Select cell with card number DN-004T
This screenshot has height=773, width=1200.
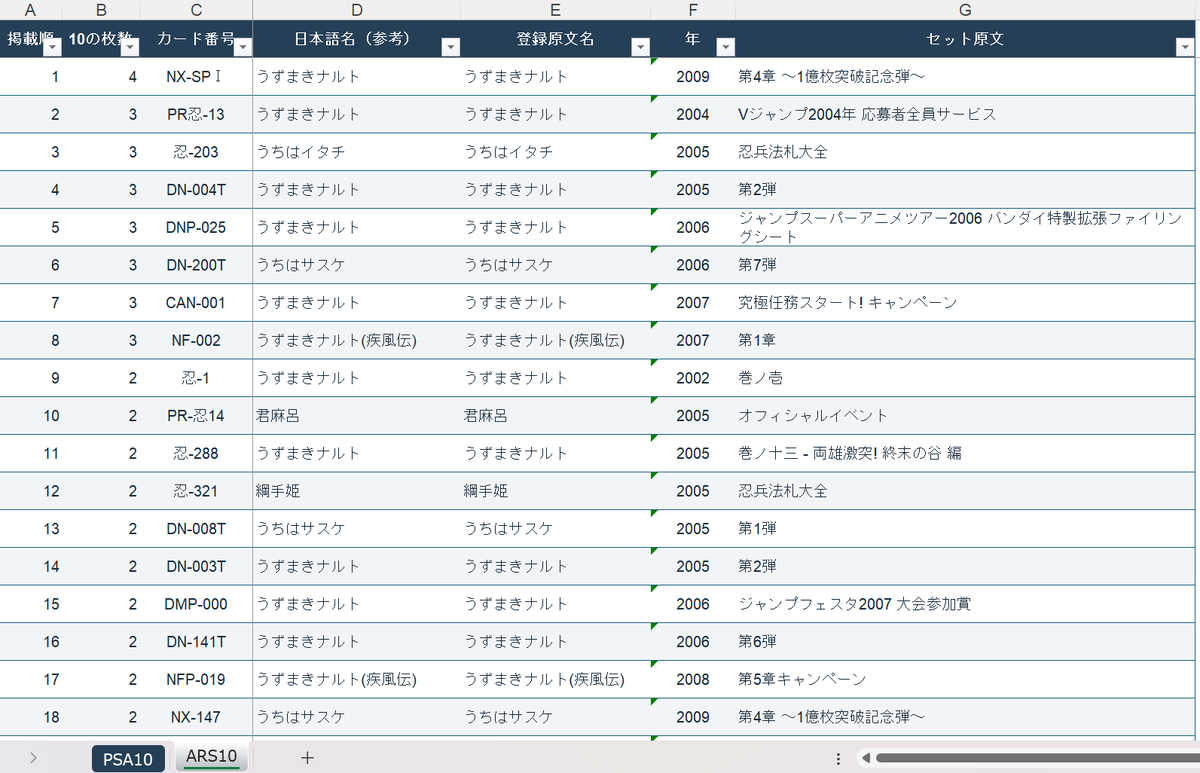[x=196, y=190]
